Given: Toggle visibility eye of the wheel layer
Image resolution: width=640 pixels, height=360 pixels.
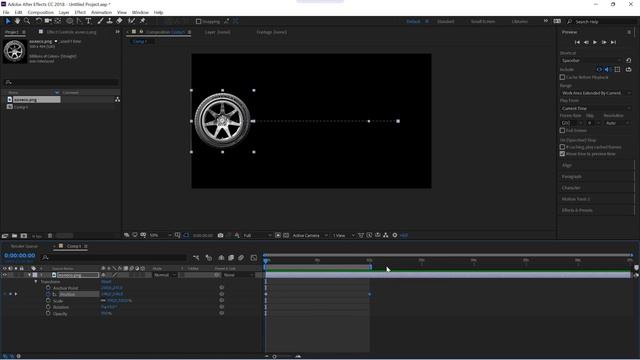Looking at the screenshot, I should point(4,275).
